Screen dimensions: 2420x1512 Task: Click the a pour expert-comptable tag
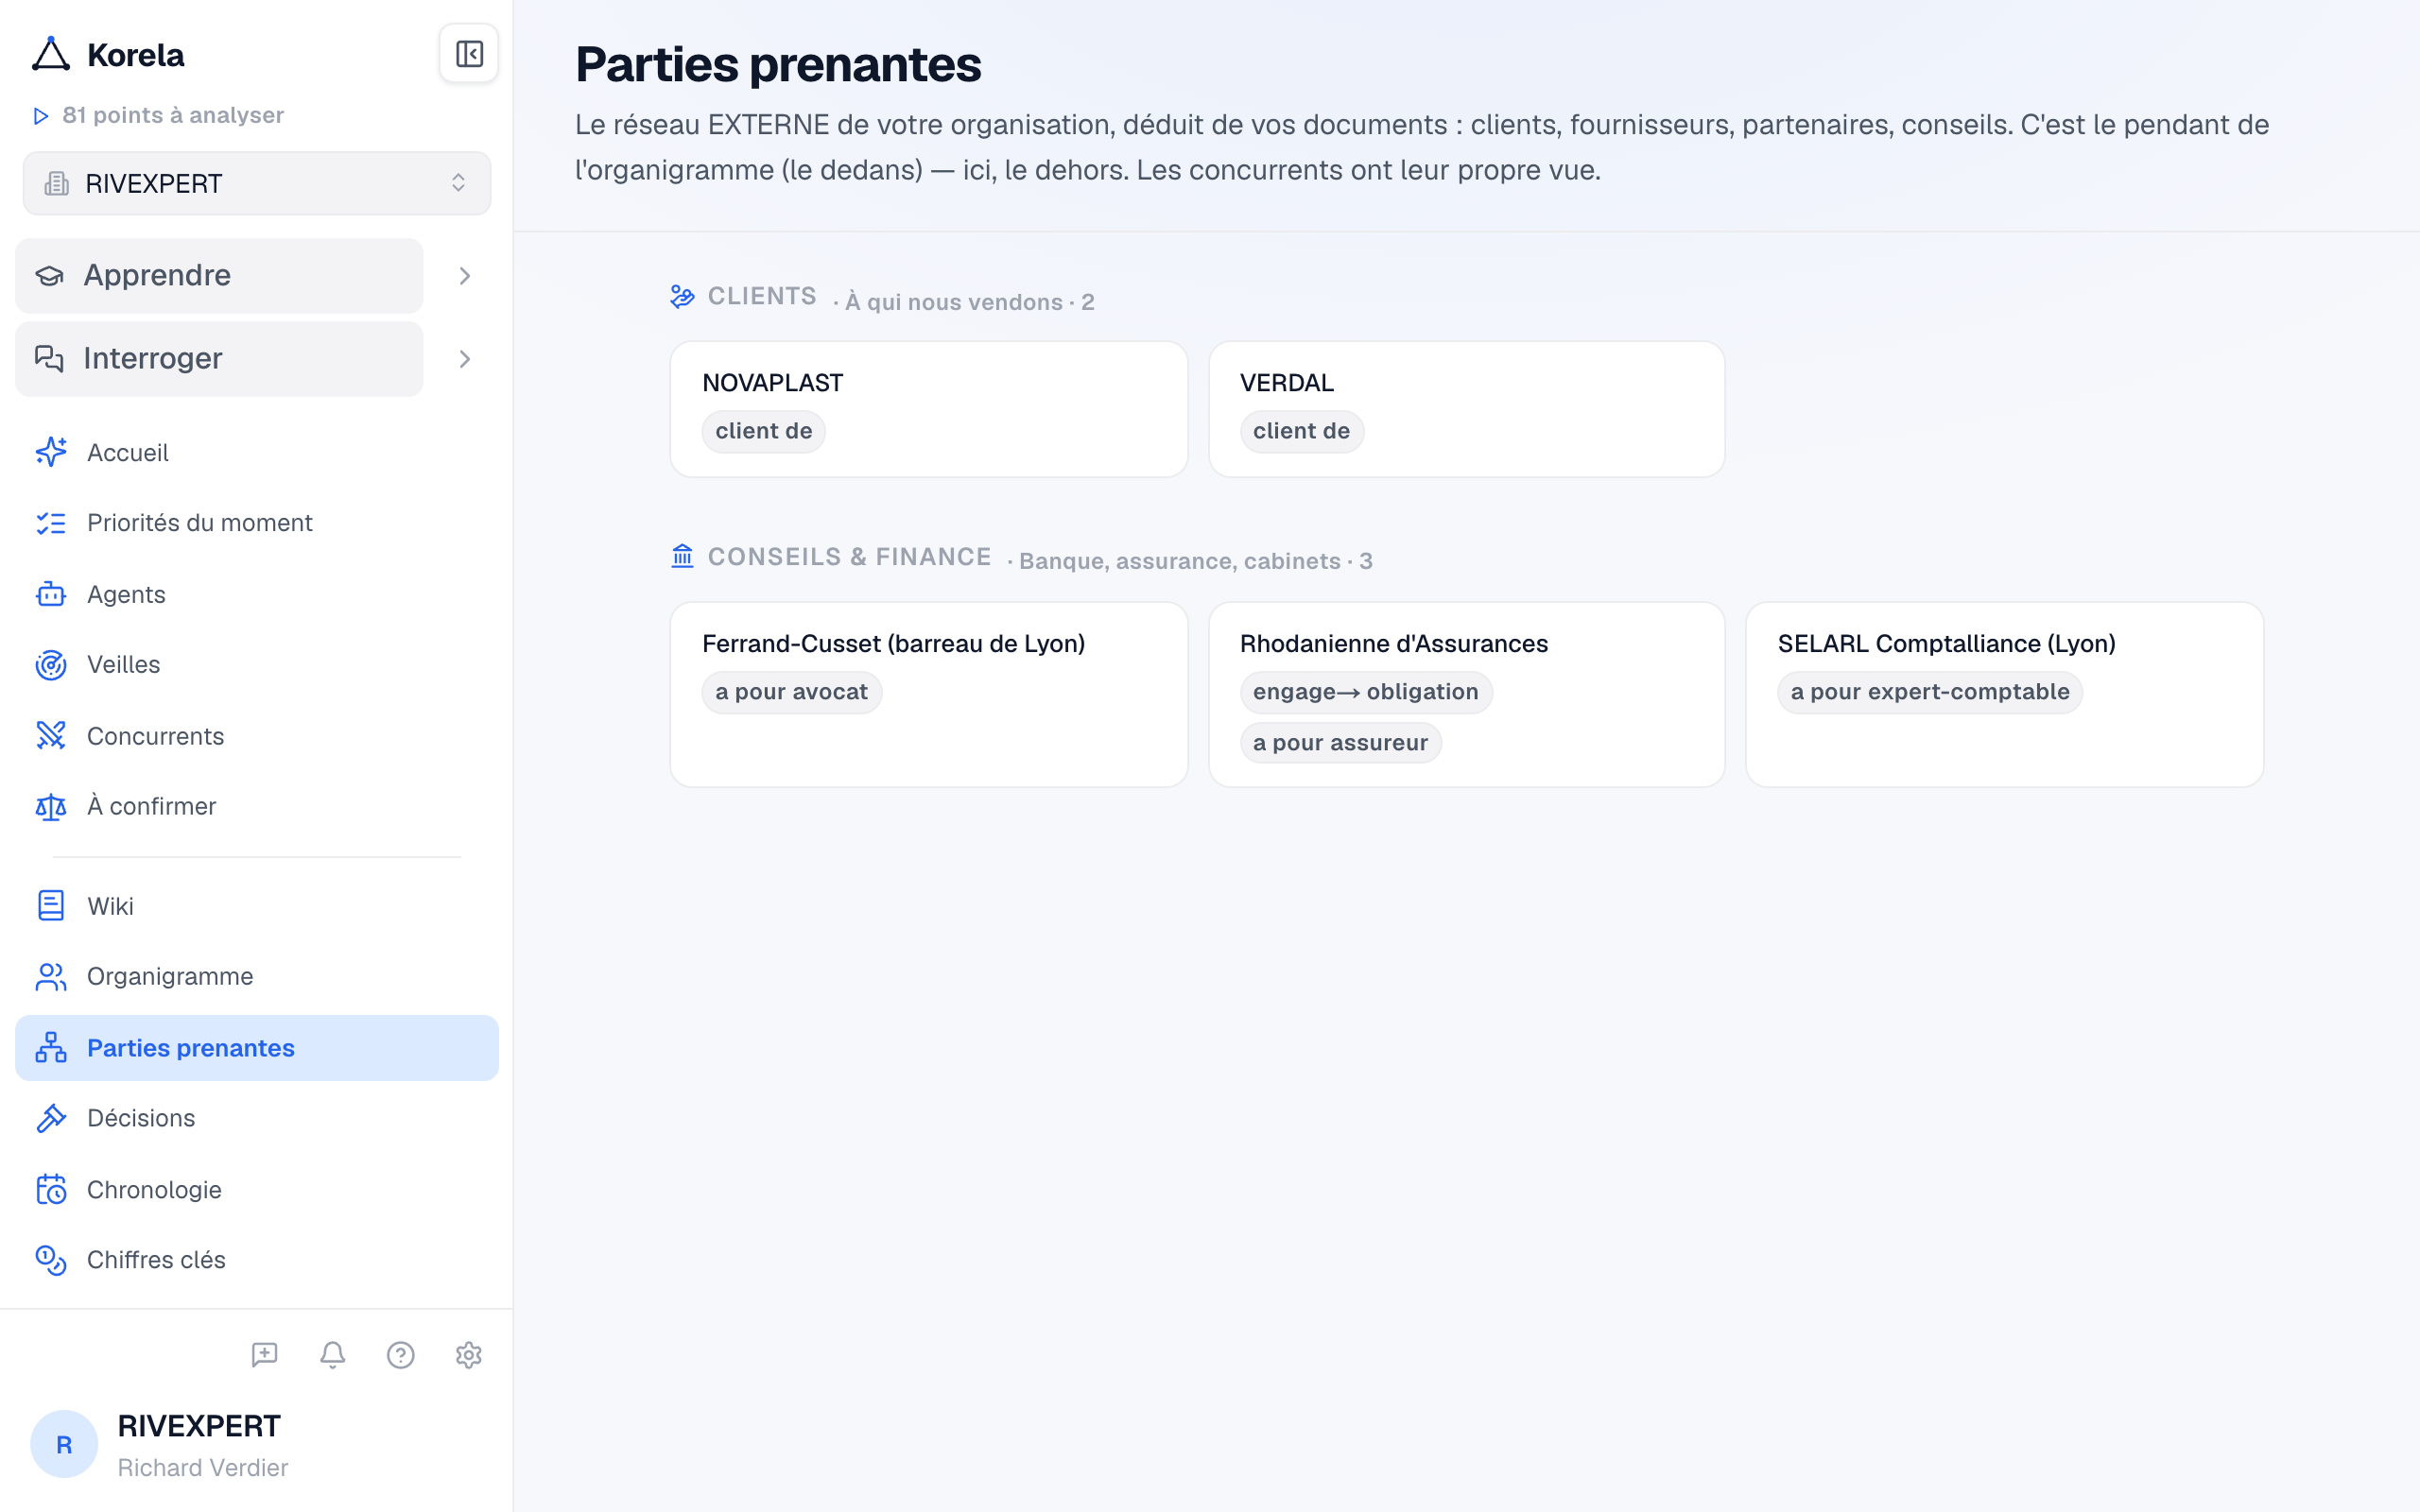pyautogui.click(x=1930, y=692)
